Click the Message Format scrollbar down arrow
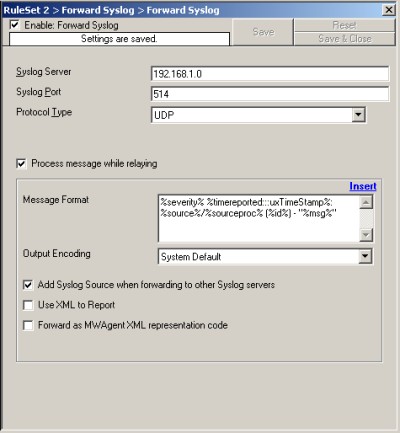Screen dimensions: 400x433 [366, 235]
